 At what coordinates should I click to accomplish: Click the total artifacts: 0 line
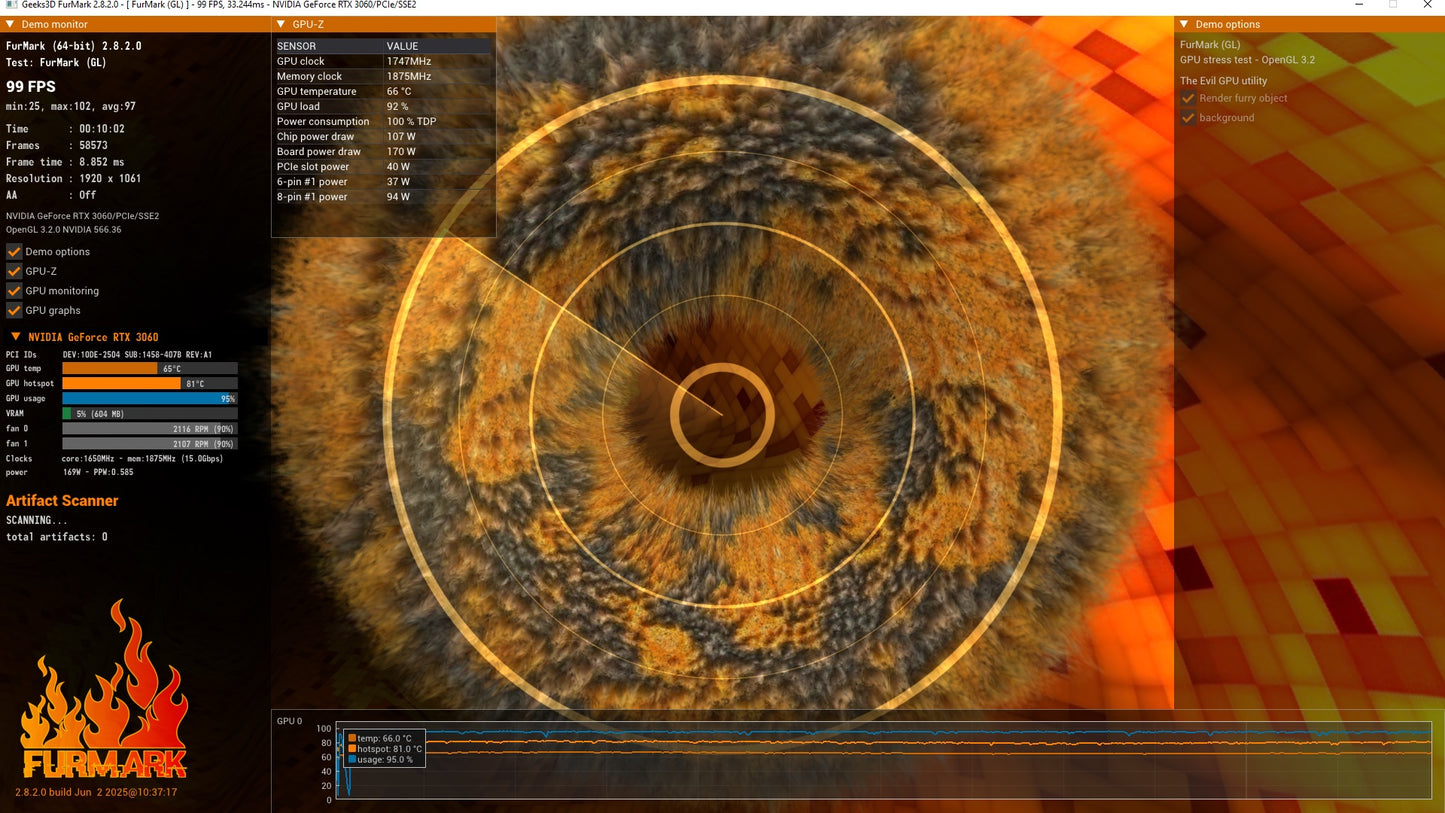(x=57, y=537)
